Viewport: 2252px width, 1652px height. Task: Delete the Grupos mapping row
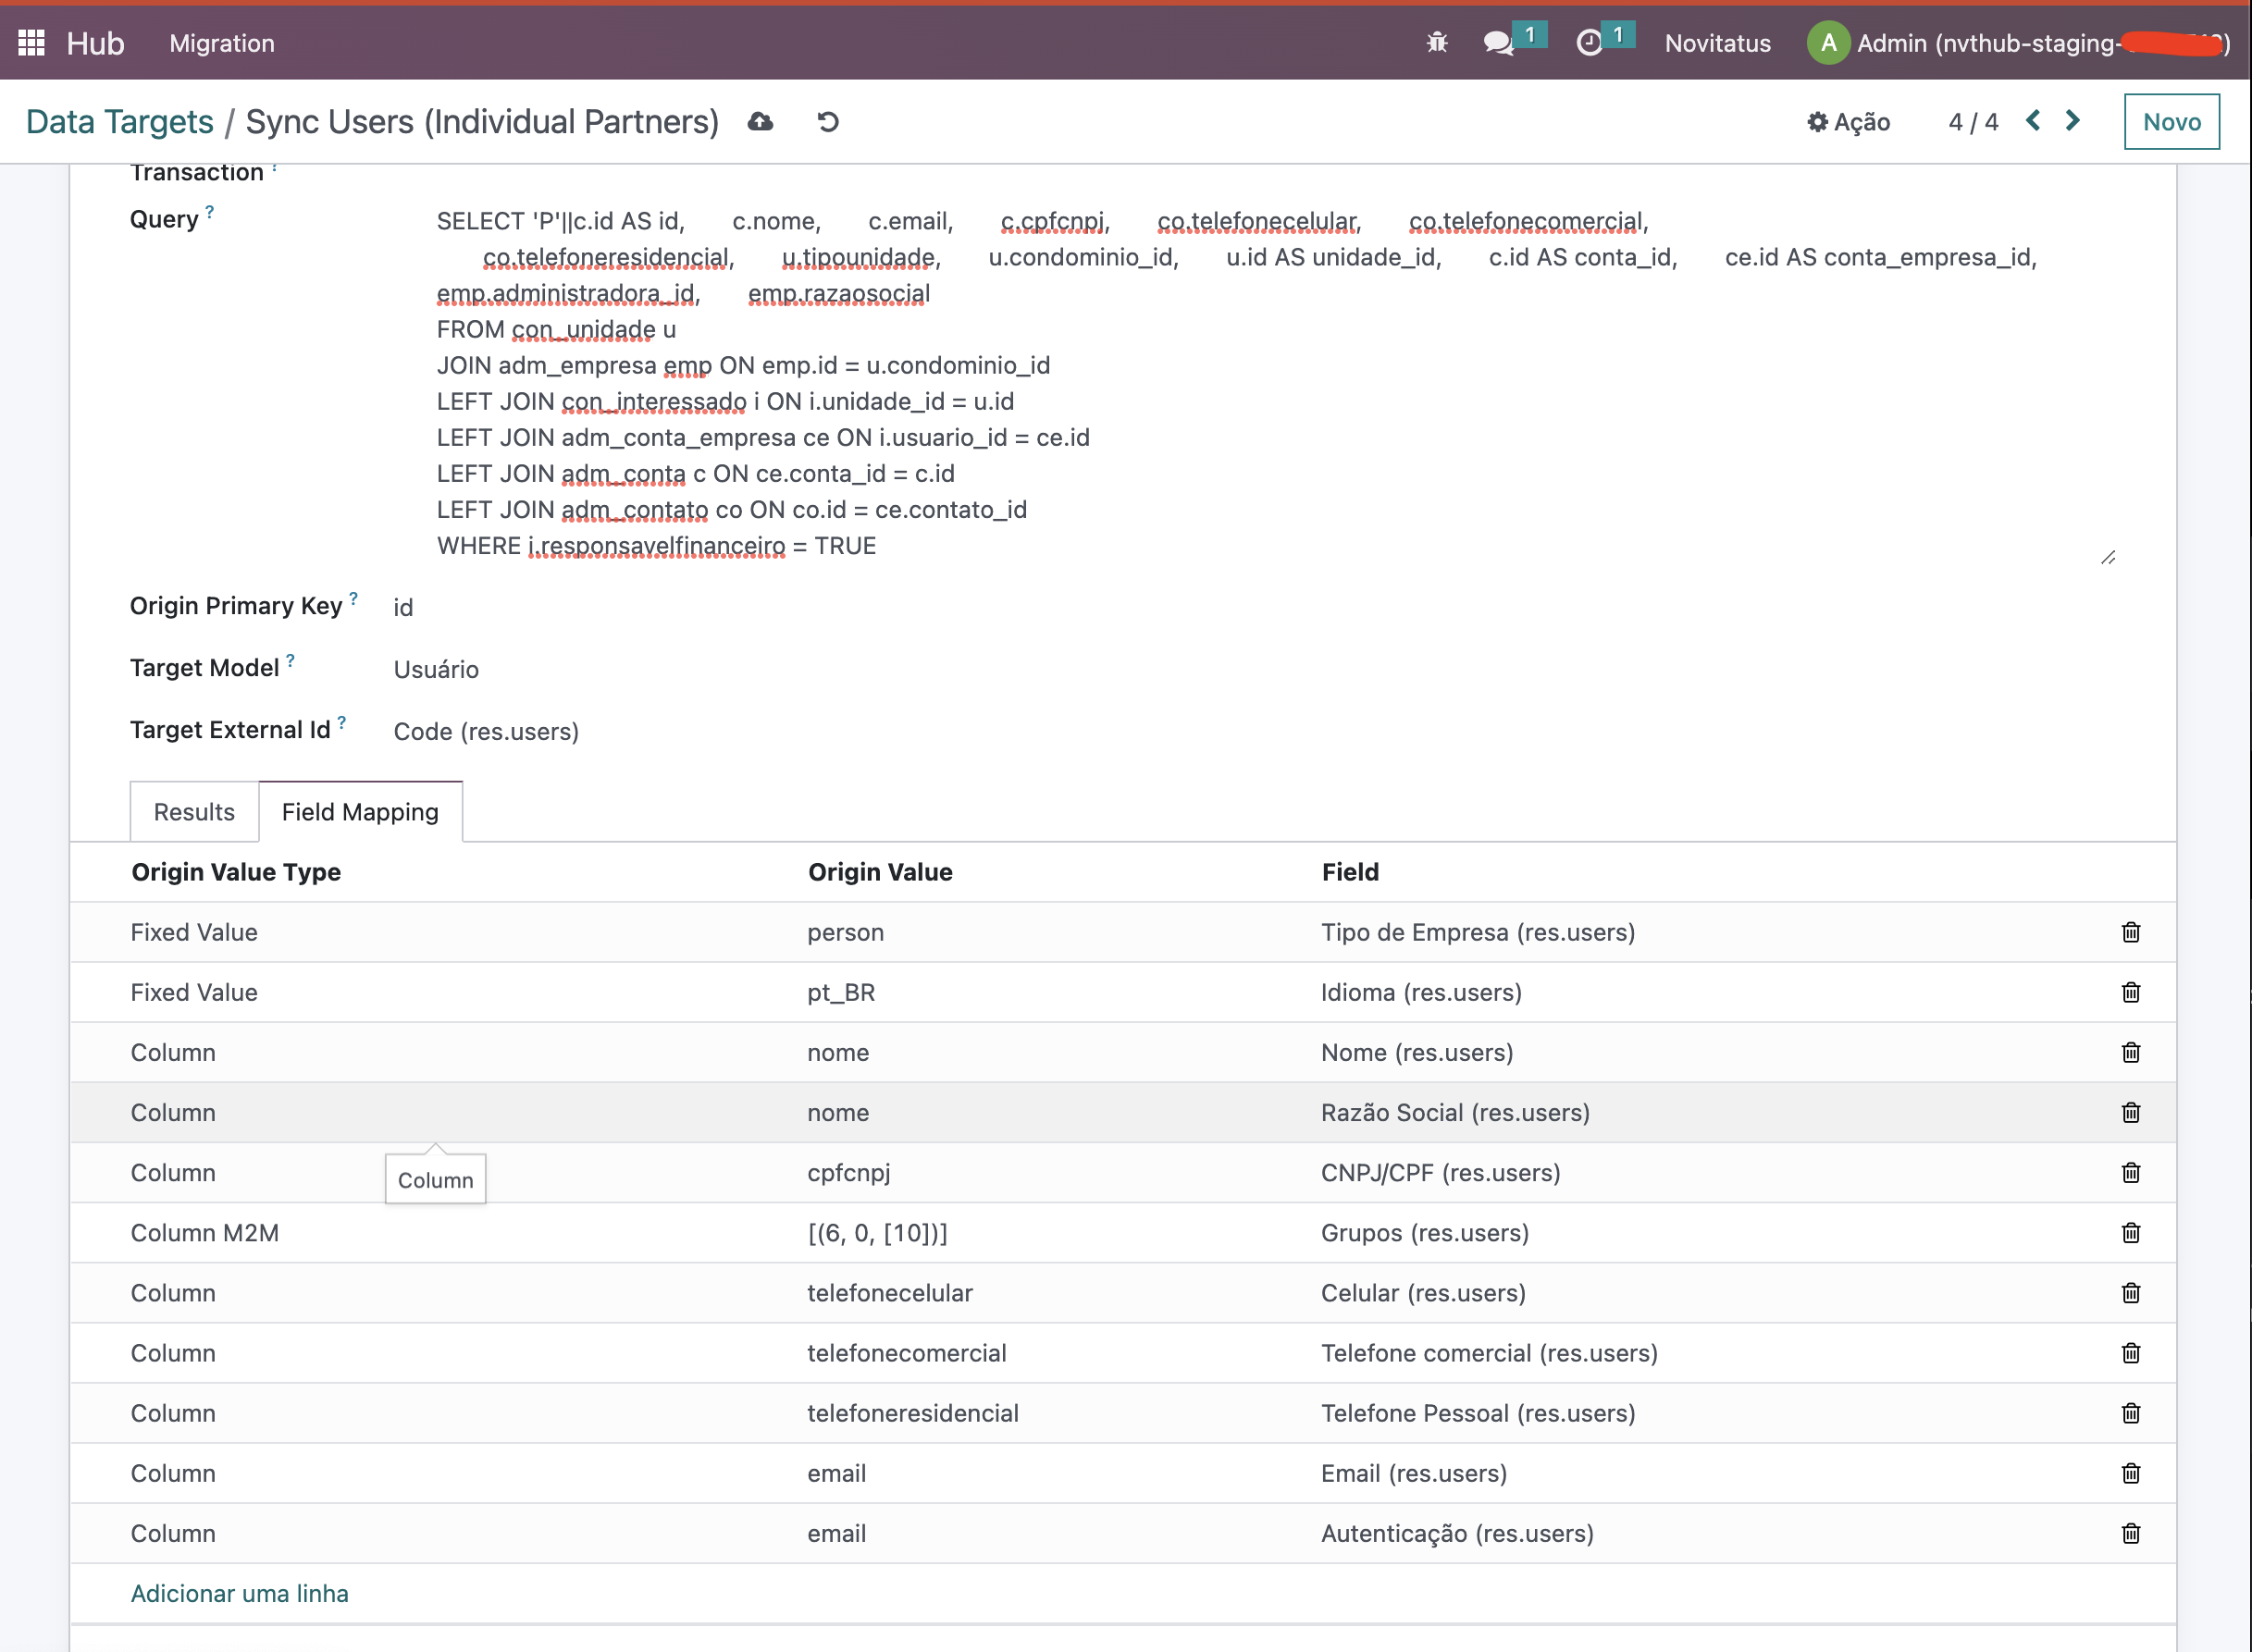pyautogui.click(x=2131, y=1232)
